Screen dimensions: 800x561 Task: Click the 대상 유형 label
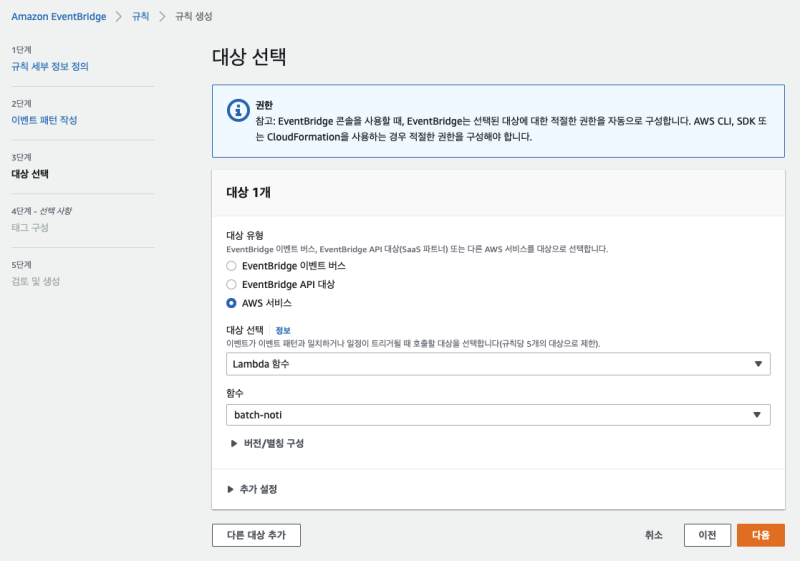[245, 235]
